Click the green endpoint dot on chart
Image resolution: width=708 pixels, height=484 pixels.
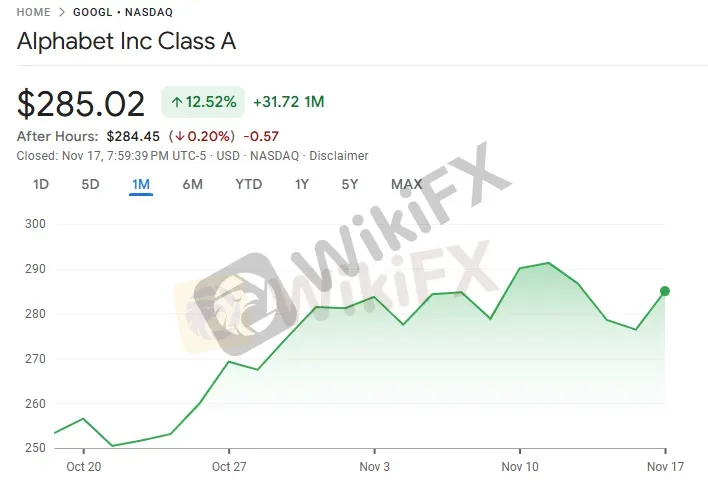coord(665,291)
